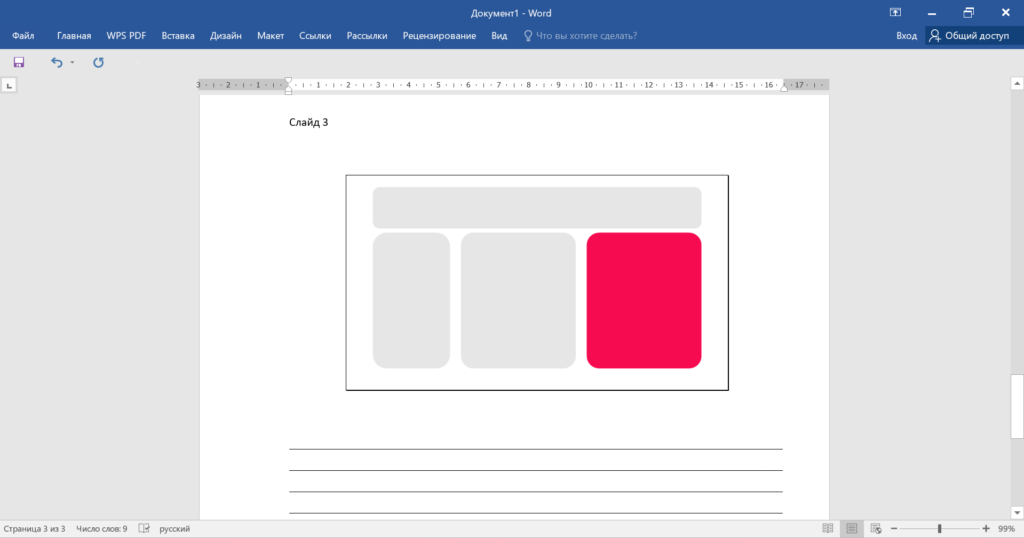
Task: Click the right indent marker on ruler
Action: [784, 88]
